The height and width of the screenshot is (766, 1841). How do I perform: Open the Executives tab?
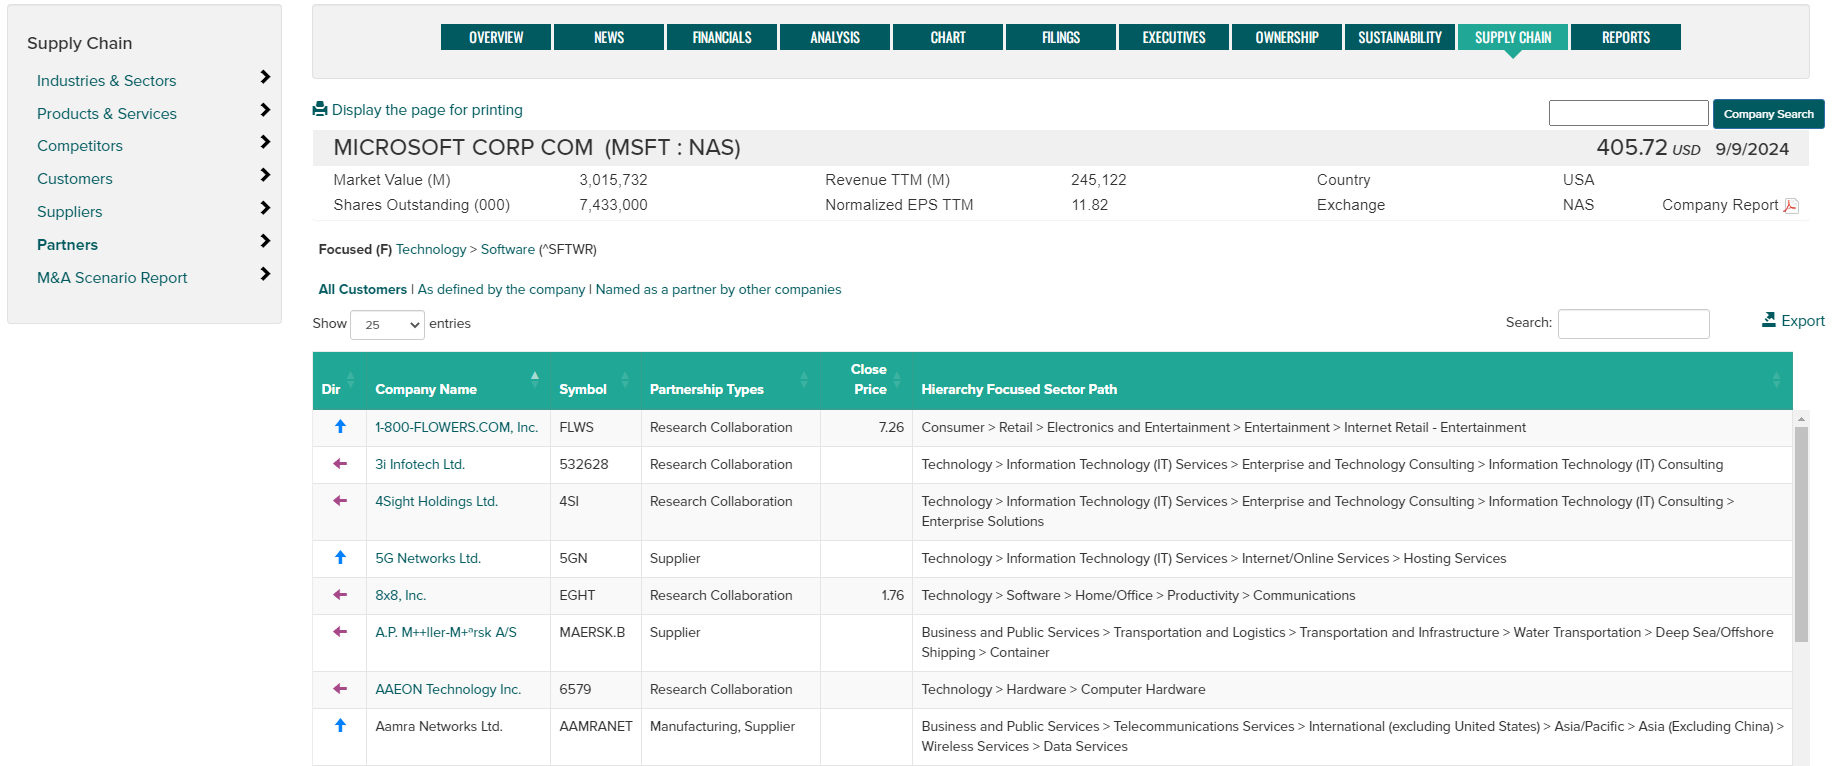click(x=1174, y=37)
